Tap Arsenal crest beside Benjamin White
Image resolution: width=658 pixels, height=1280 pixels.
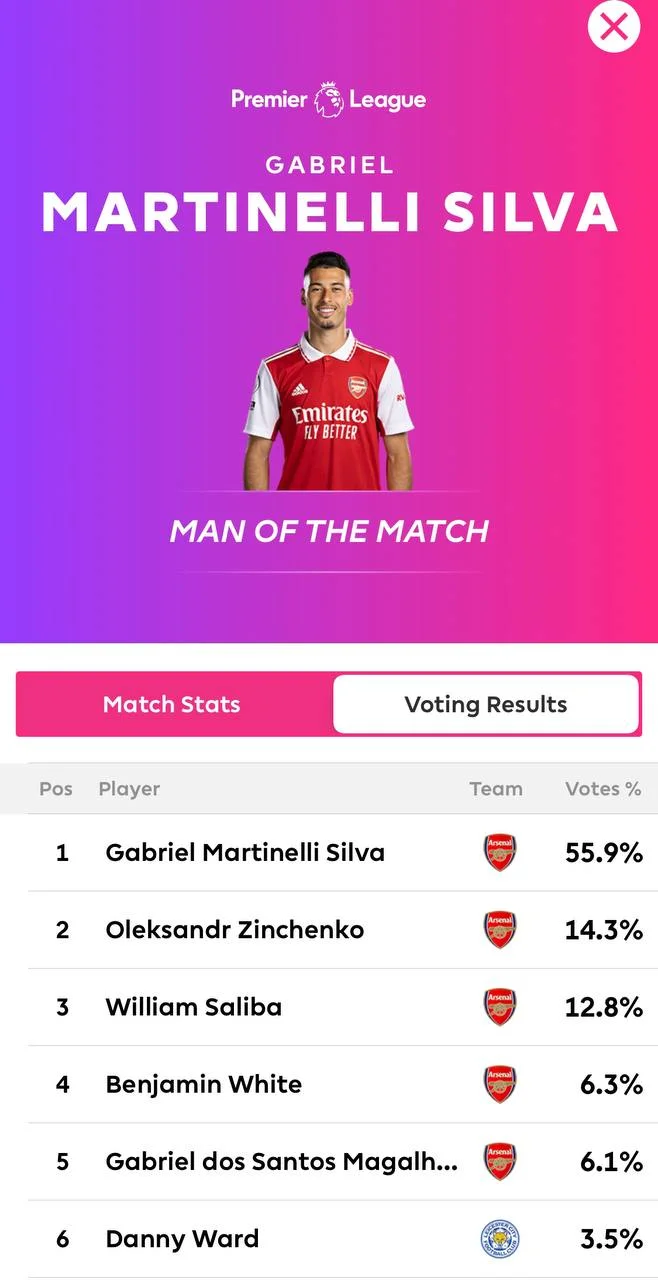click(499, 1084)
